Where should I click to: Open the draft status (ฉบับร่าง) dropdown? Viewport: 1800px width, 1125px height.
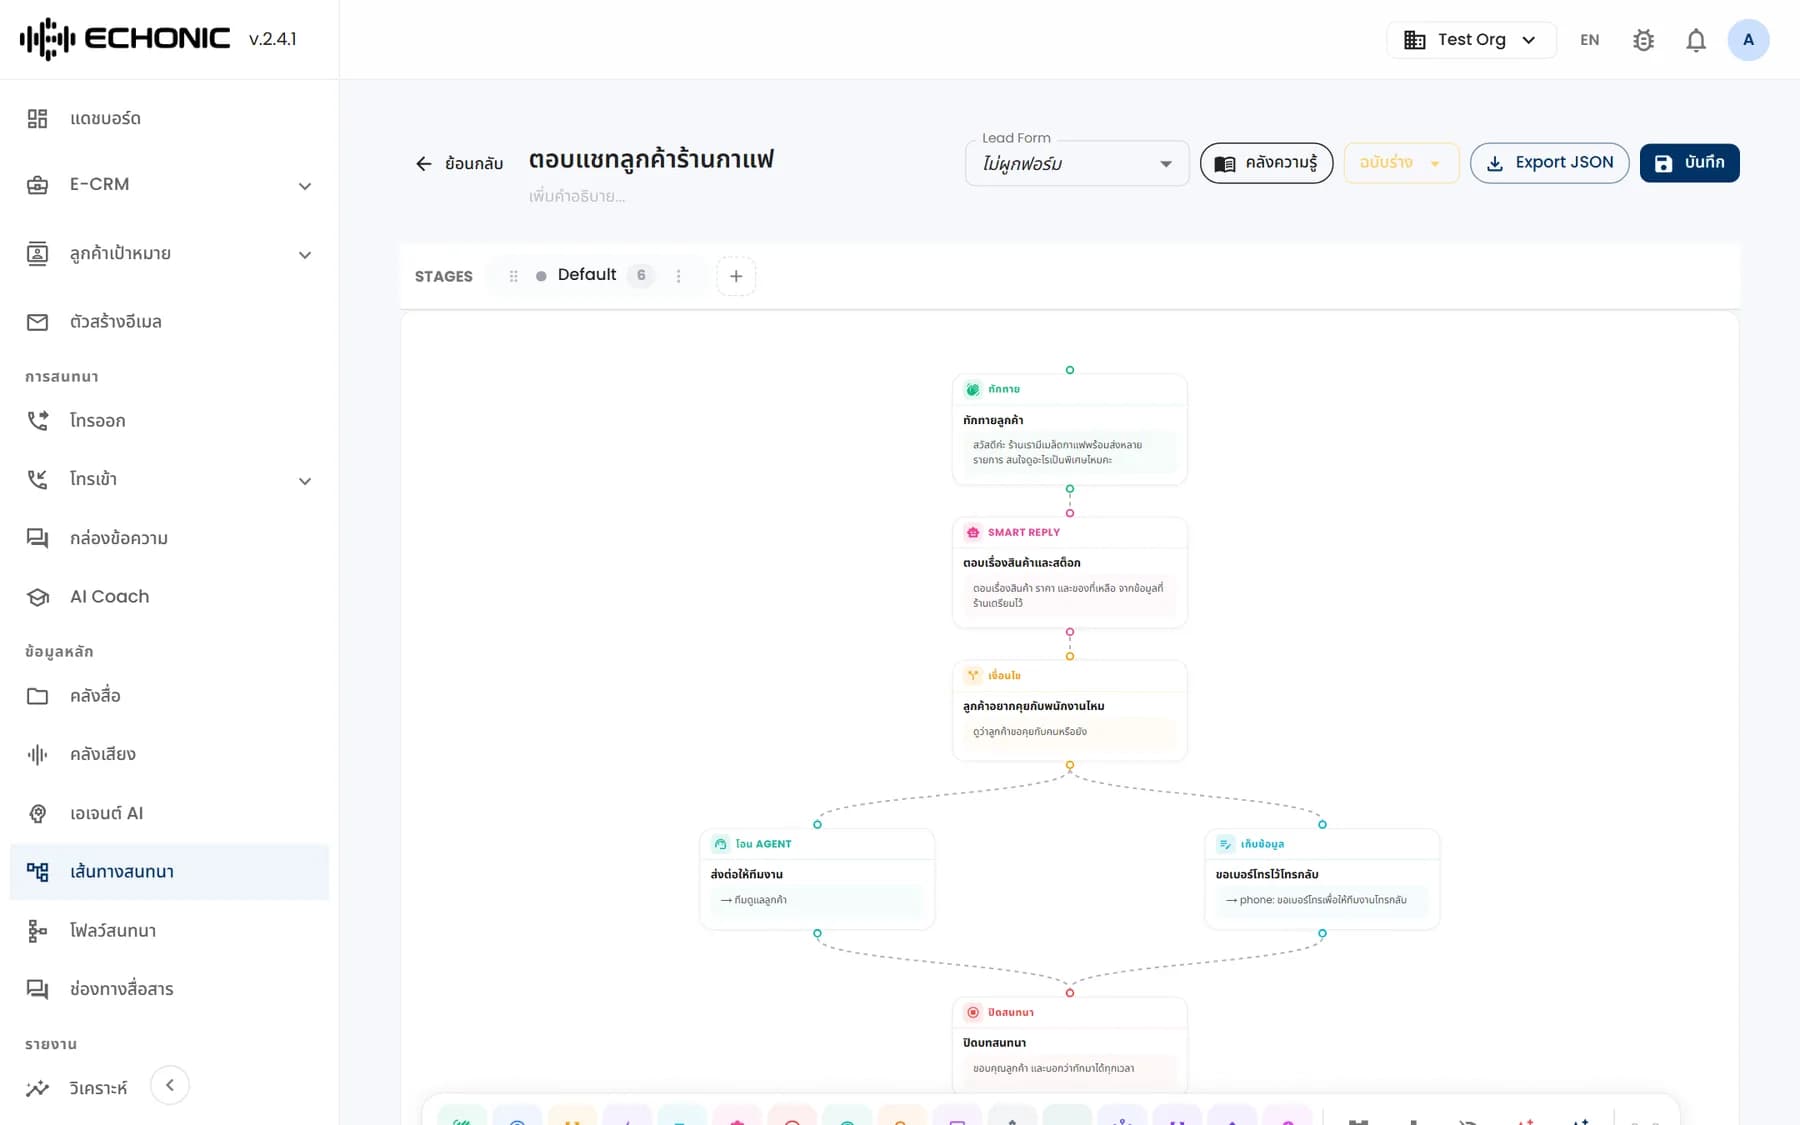click(x=1401, y=163)
